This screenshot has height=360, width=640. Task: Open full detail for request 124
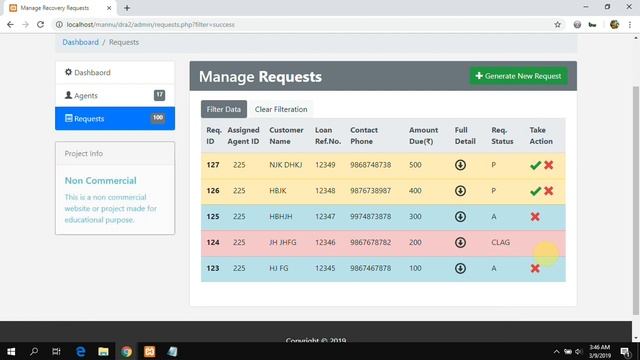(460, 242)
